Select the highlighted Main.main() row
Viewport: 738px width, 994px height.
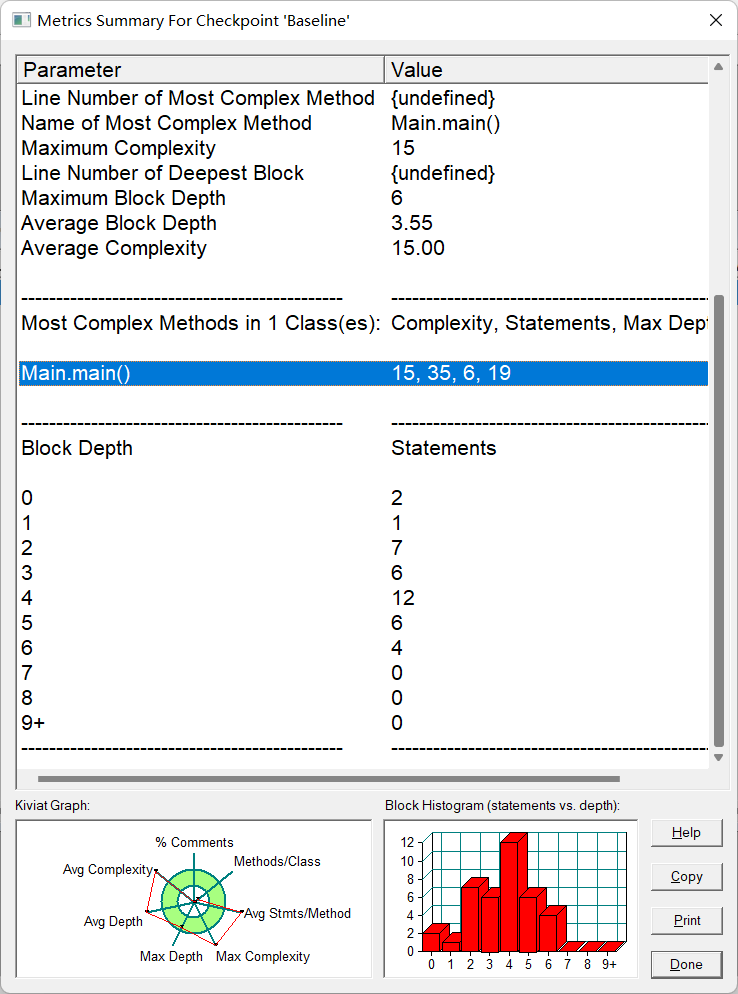click(x=363, y=373)
